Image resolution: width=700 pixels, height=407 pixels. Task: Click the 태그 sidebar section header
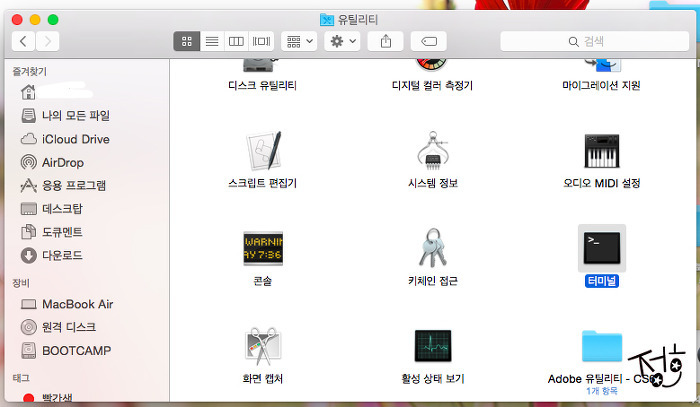(x=21, y=378)
